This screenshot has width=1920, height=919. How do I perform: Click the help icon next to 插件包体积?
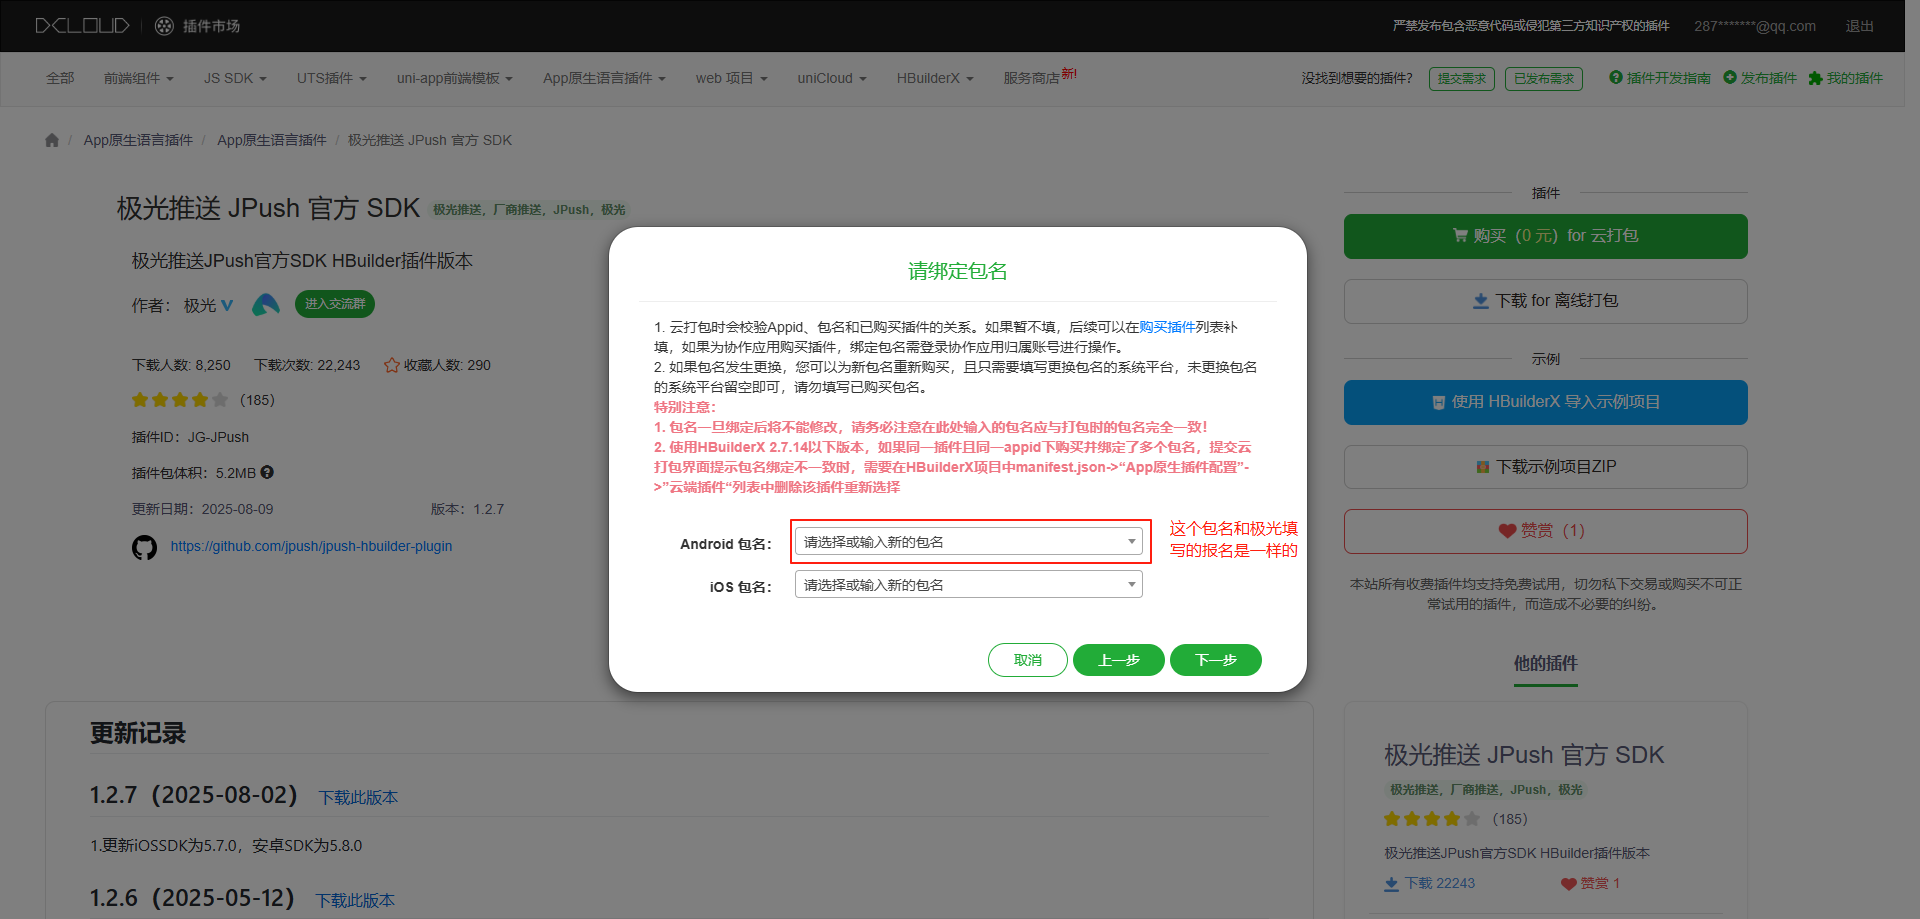pos(267,472)
